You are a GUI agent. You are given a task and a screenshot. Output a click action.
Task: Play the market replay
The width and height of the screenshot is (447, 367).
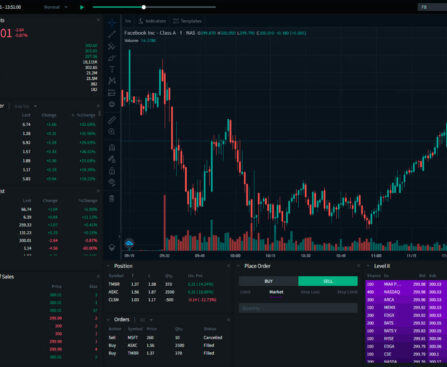pos(82,7)
